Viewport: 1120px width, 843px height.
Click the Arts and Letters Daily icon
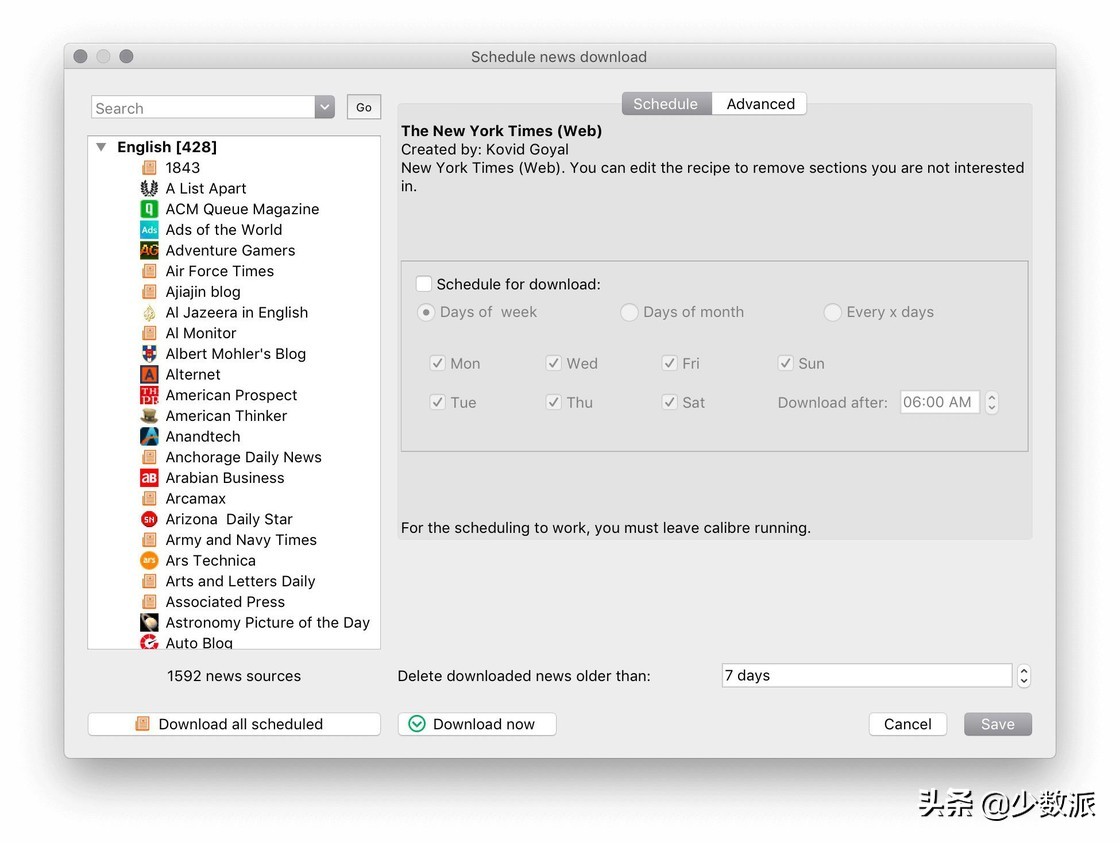(x=149, y=582)
